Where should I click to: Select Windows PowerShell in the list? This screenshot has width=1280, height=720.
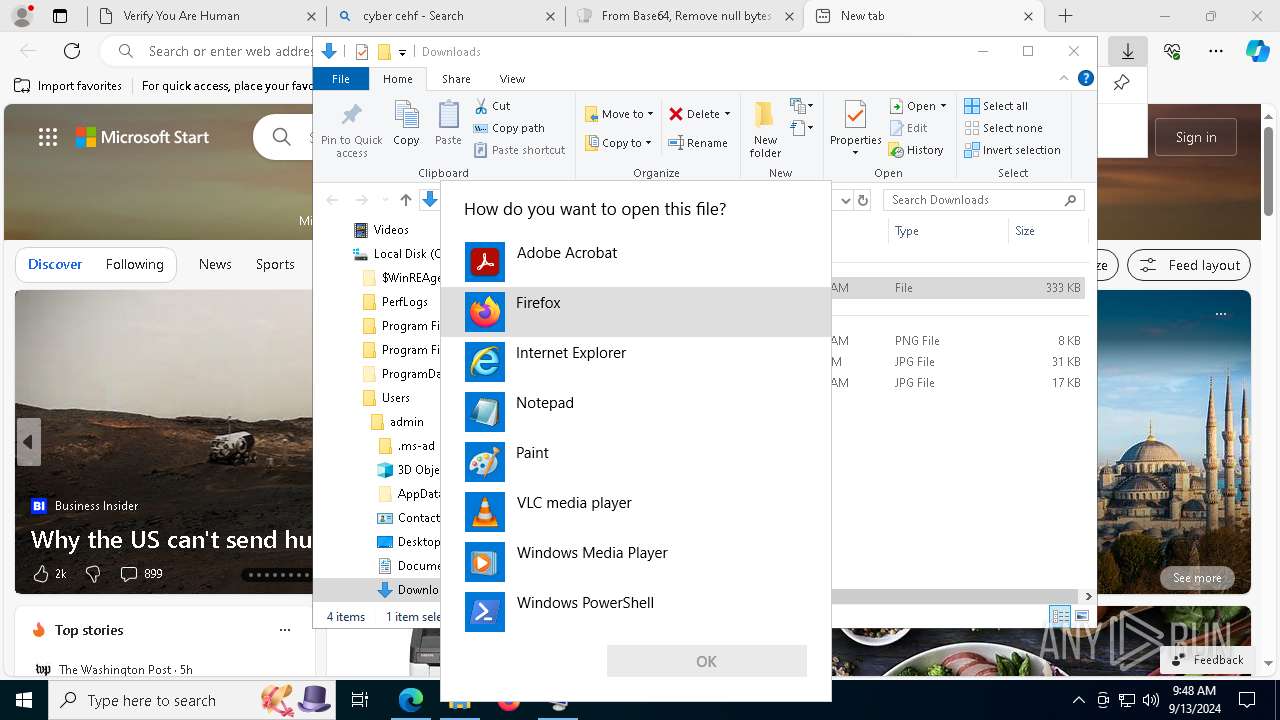pyautogui.click(x=635, y=612)
